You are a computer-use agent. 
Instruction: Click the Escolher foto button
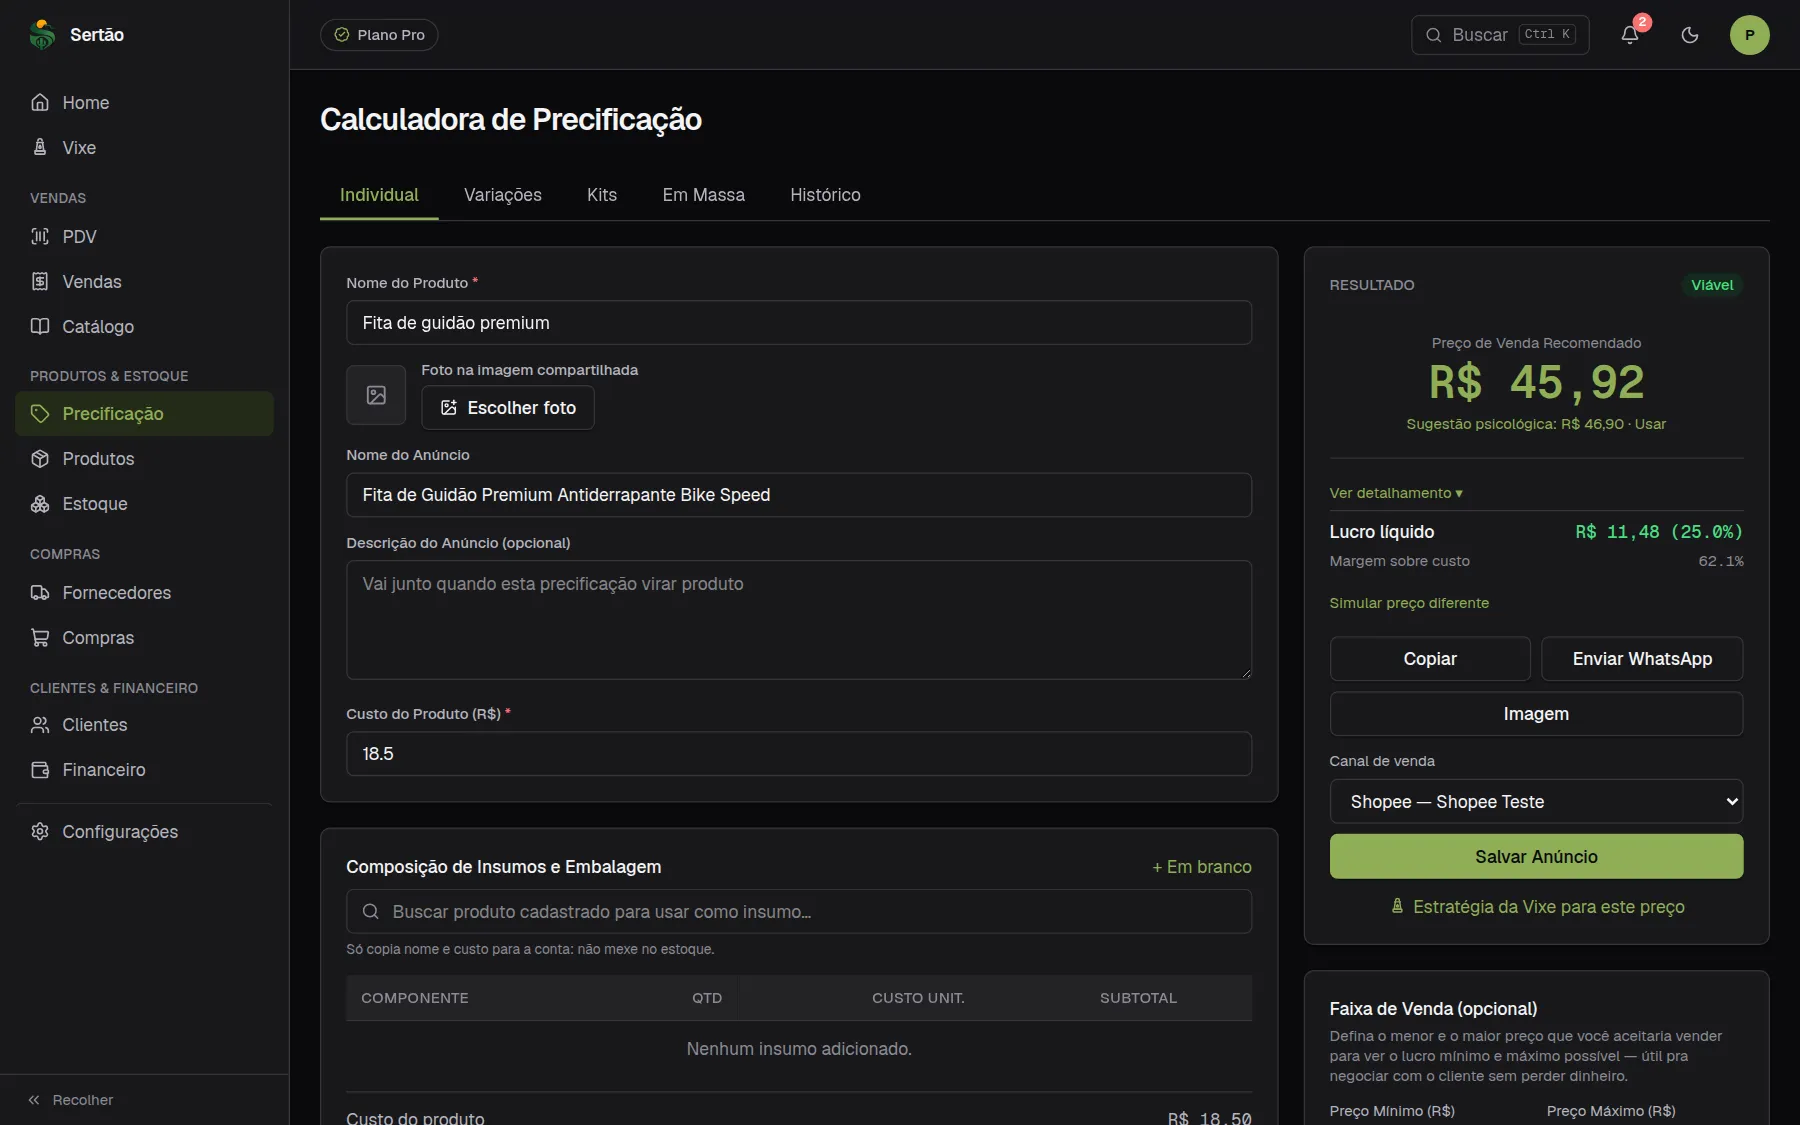click(508, 407)
